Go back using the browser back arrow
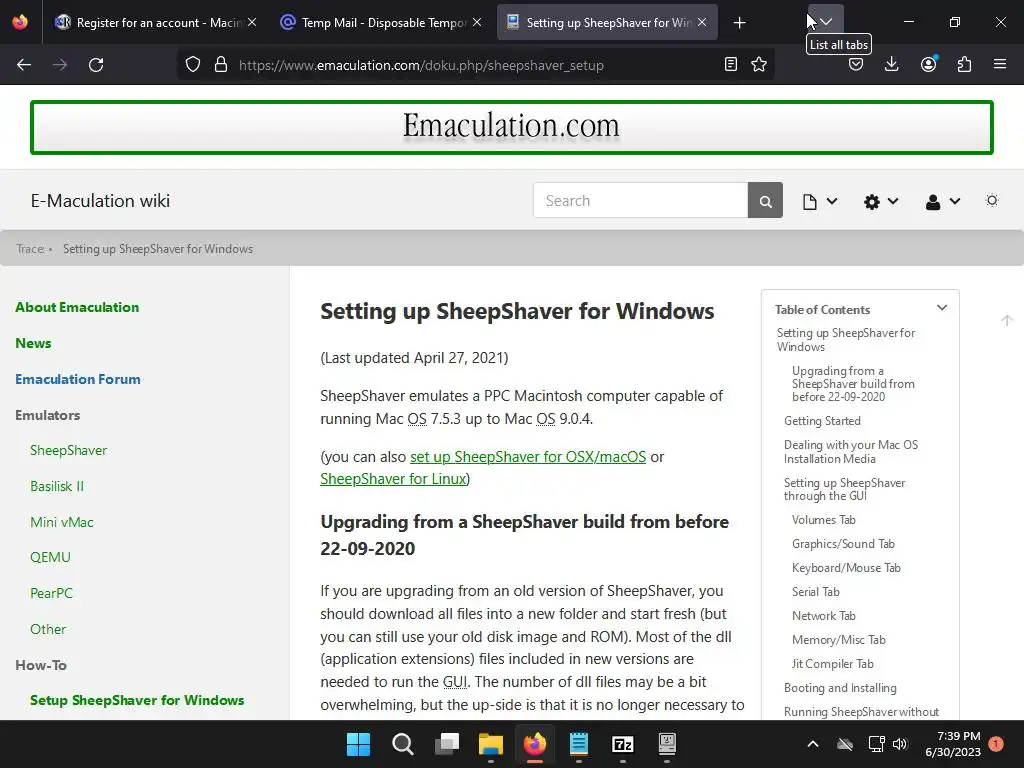The image size is (1024, 768). pos(24,65)
